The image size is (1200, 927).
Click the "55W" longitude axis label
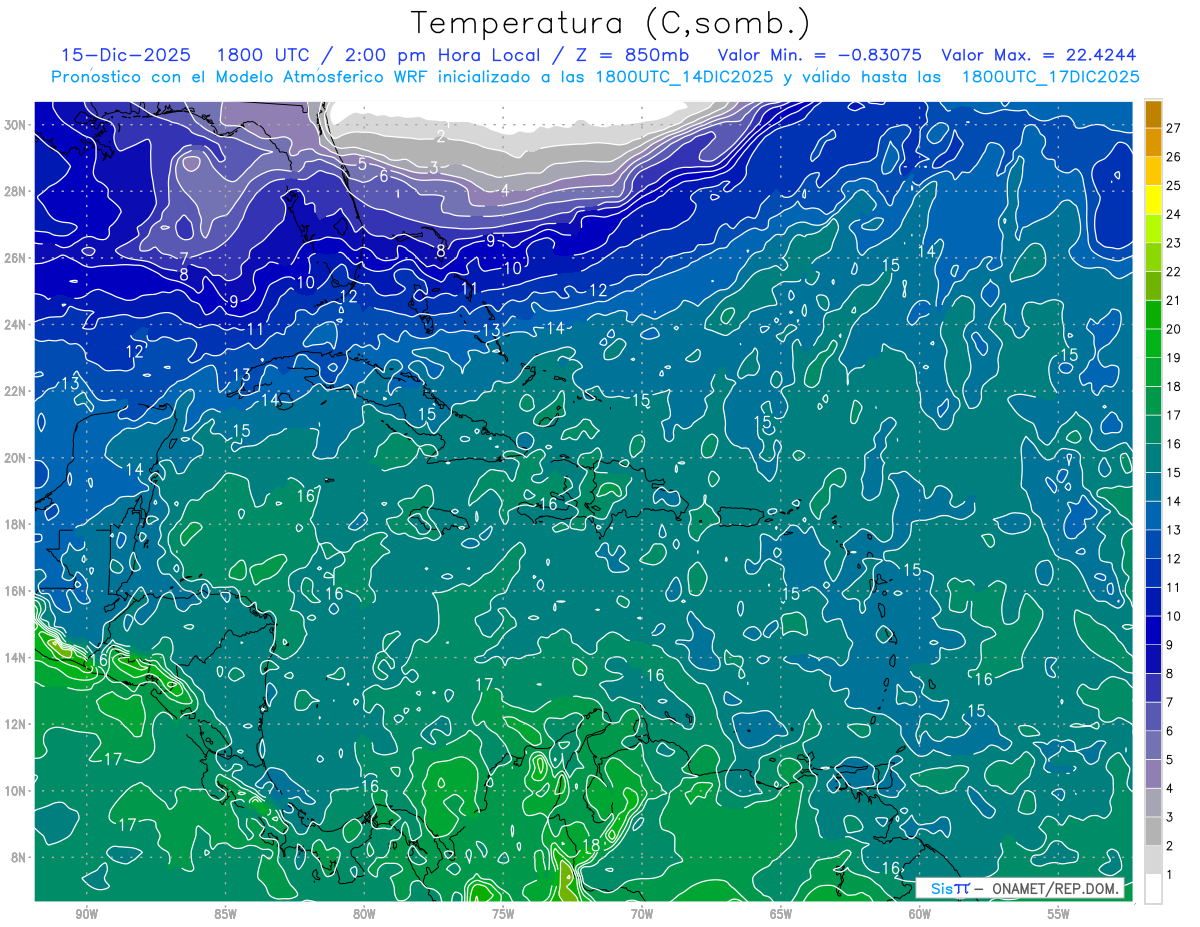(1059, 915)
